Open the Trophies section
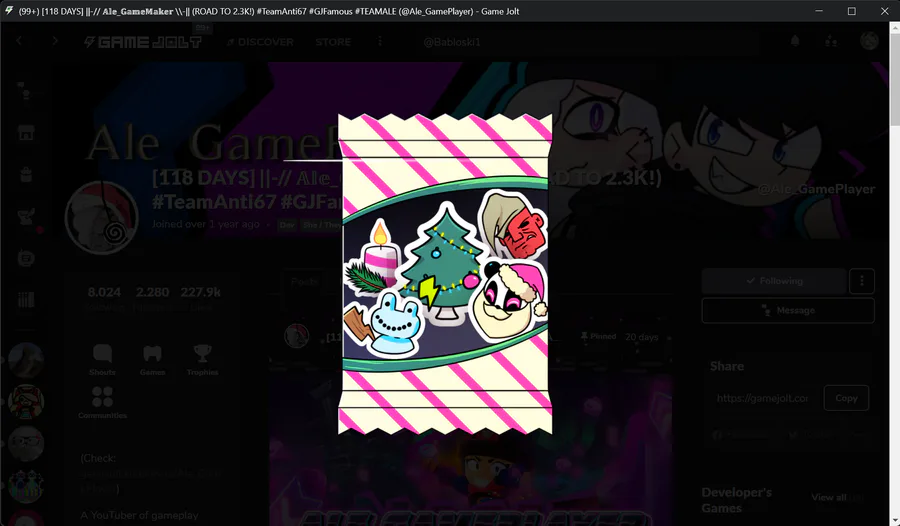Image resolution: width=900 pixels, height=526 pixels. 202,359
